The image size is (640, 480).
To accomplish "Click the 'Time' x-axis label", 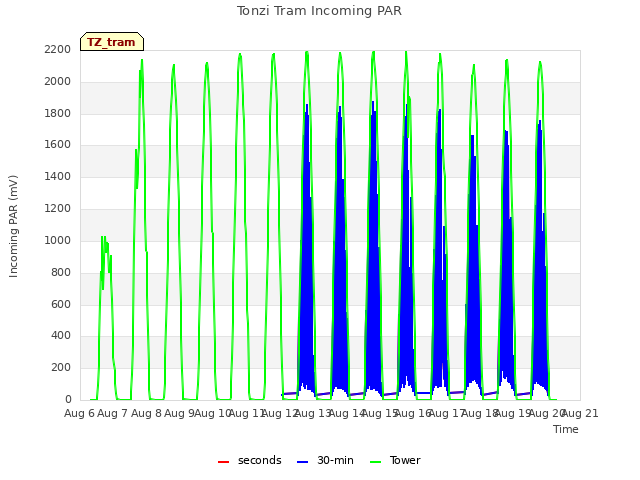I will coord(566,429).
